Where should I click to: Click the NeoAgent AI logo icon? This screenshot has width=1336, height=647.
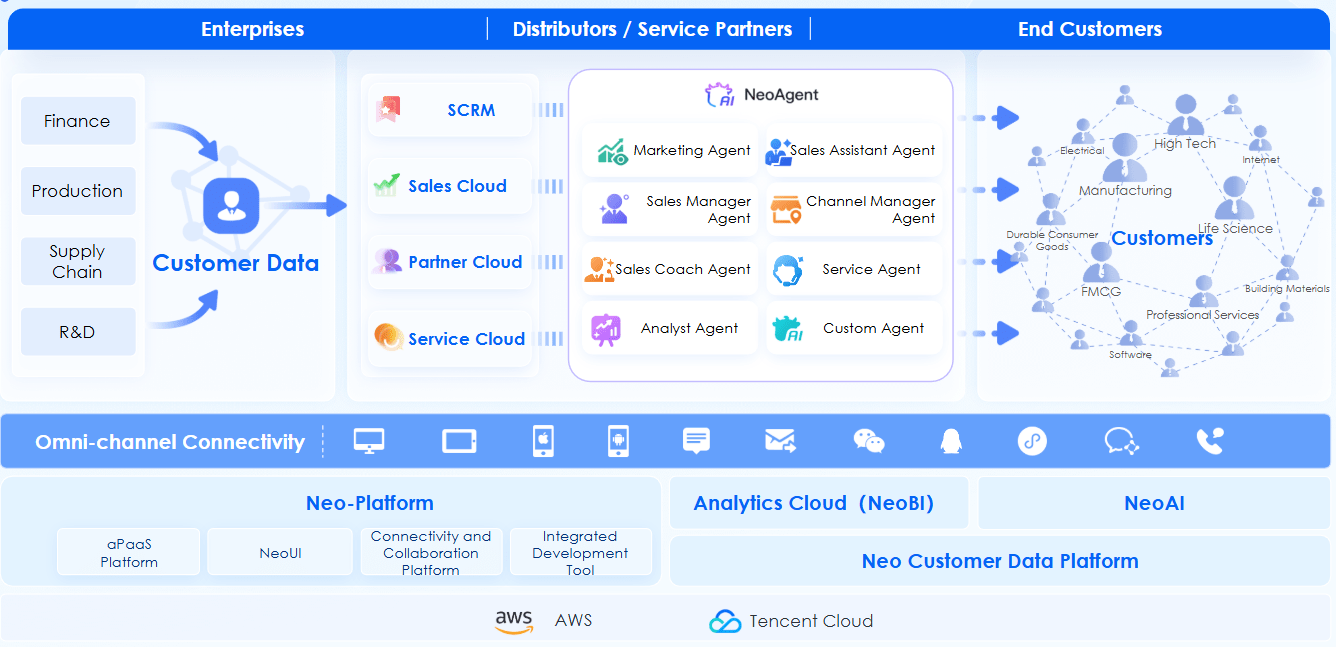click(721, 95)
